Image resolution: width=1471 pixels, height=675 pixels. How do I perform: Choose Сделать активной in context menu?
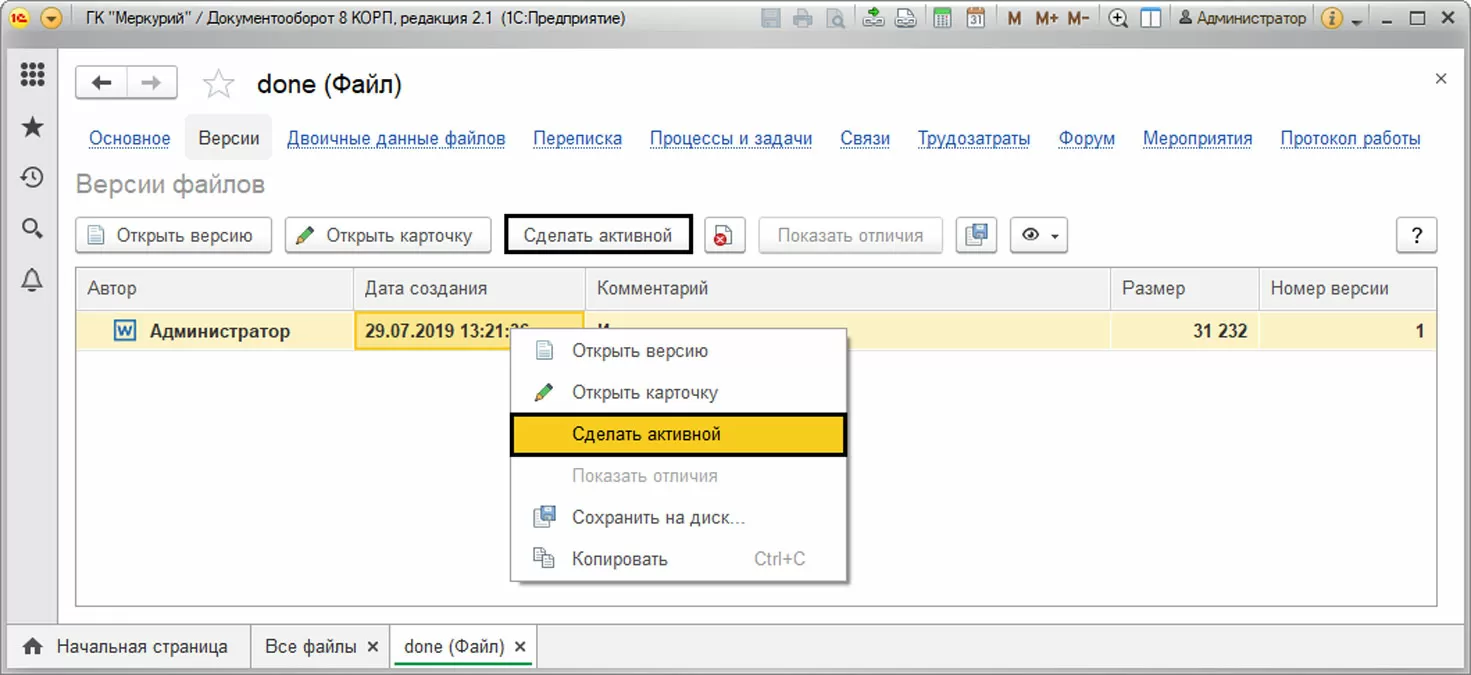pyautogui.click(x=679, y=435)
